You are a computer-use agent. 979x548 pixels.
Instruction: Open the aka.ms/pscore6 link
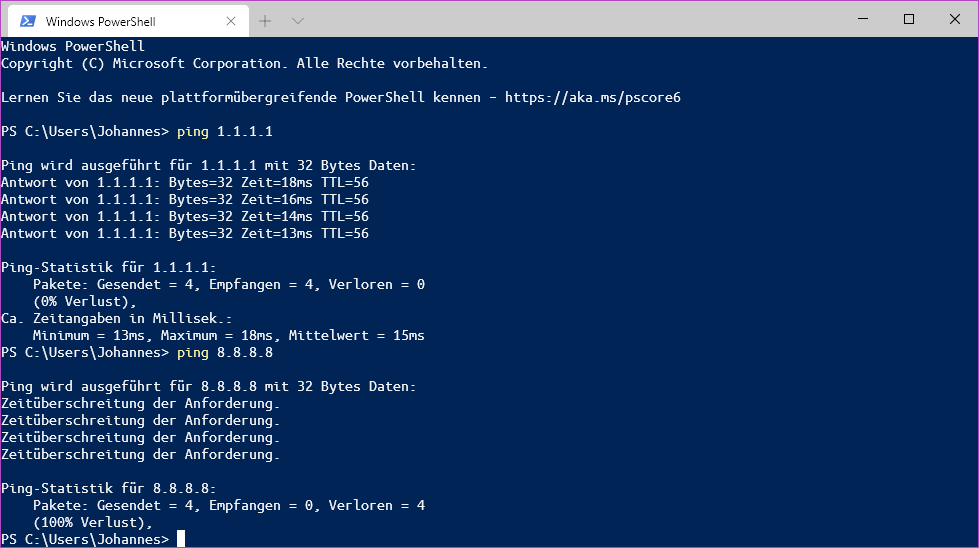coord(593,98)
